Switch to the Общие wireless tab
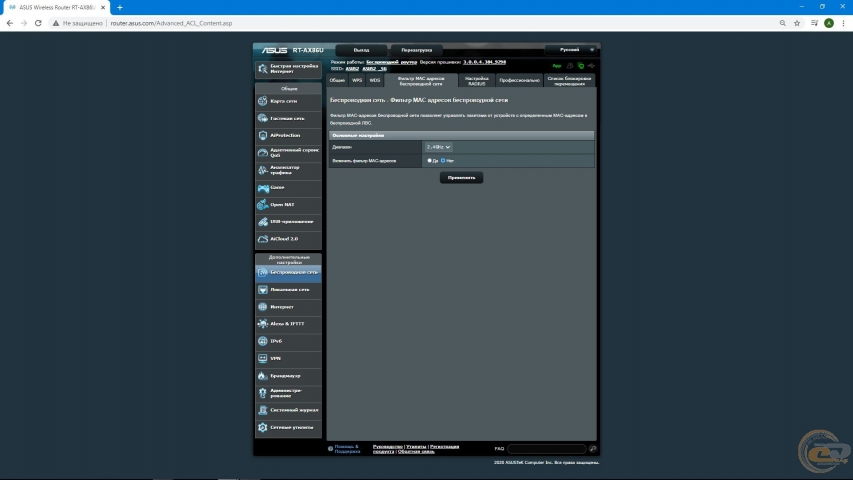Image resolution: width=853 pixels, height=480 pixels. point(337,81)
